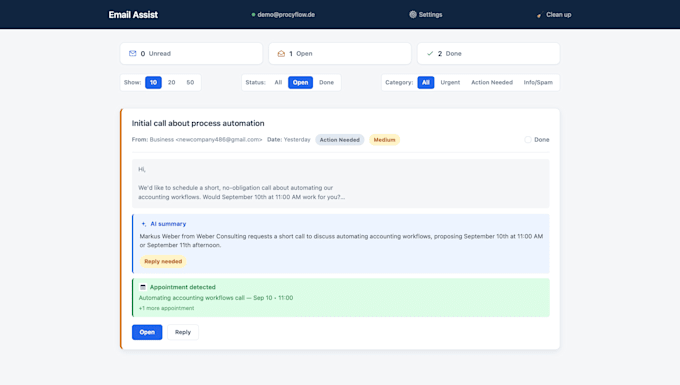This screenshot has width=680, height=385.
Task: Filter Category by Info/Spam
Action: point(538,82)
